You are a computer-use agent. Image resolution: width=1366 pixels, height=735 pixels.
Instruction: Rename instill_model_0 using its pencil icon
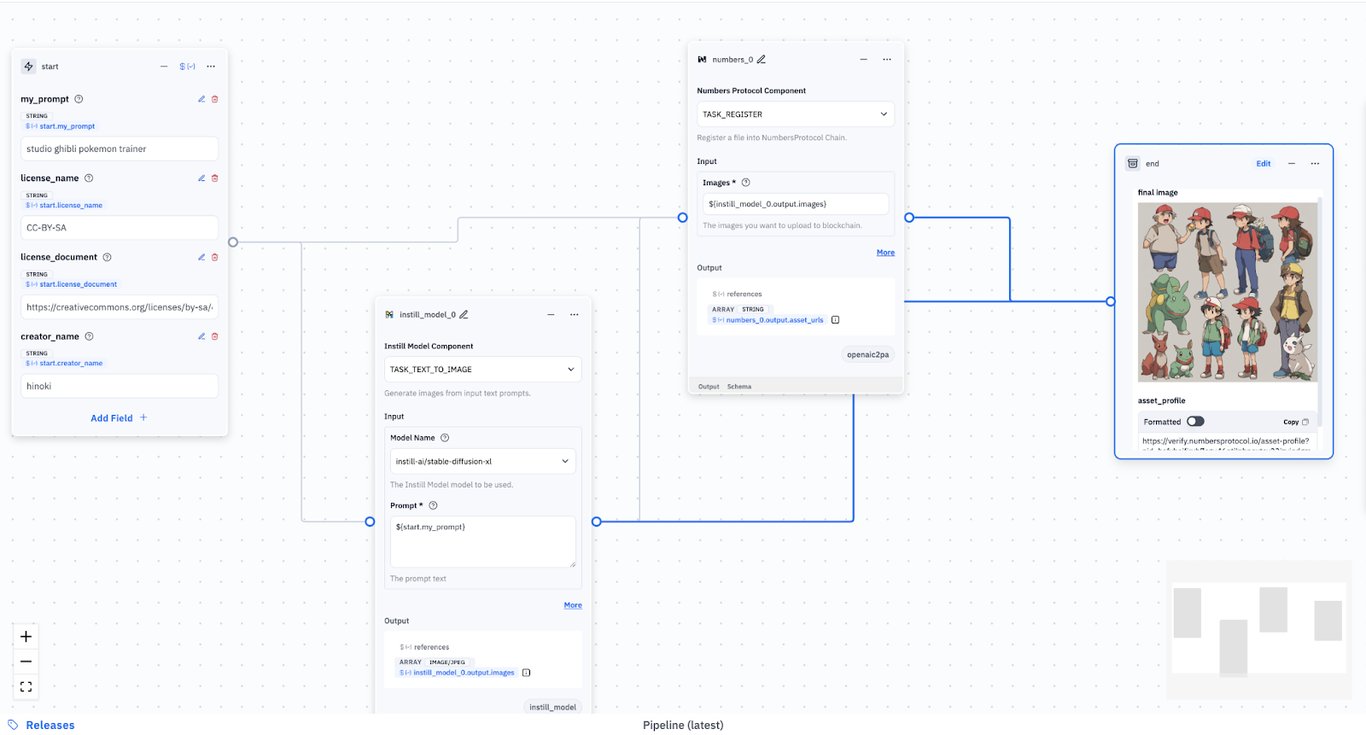click(x=464, y=314)
